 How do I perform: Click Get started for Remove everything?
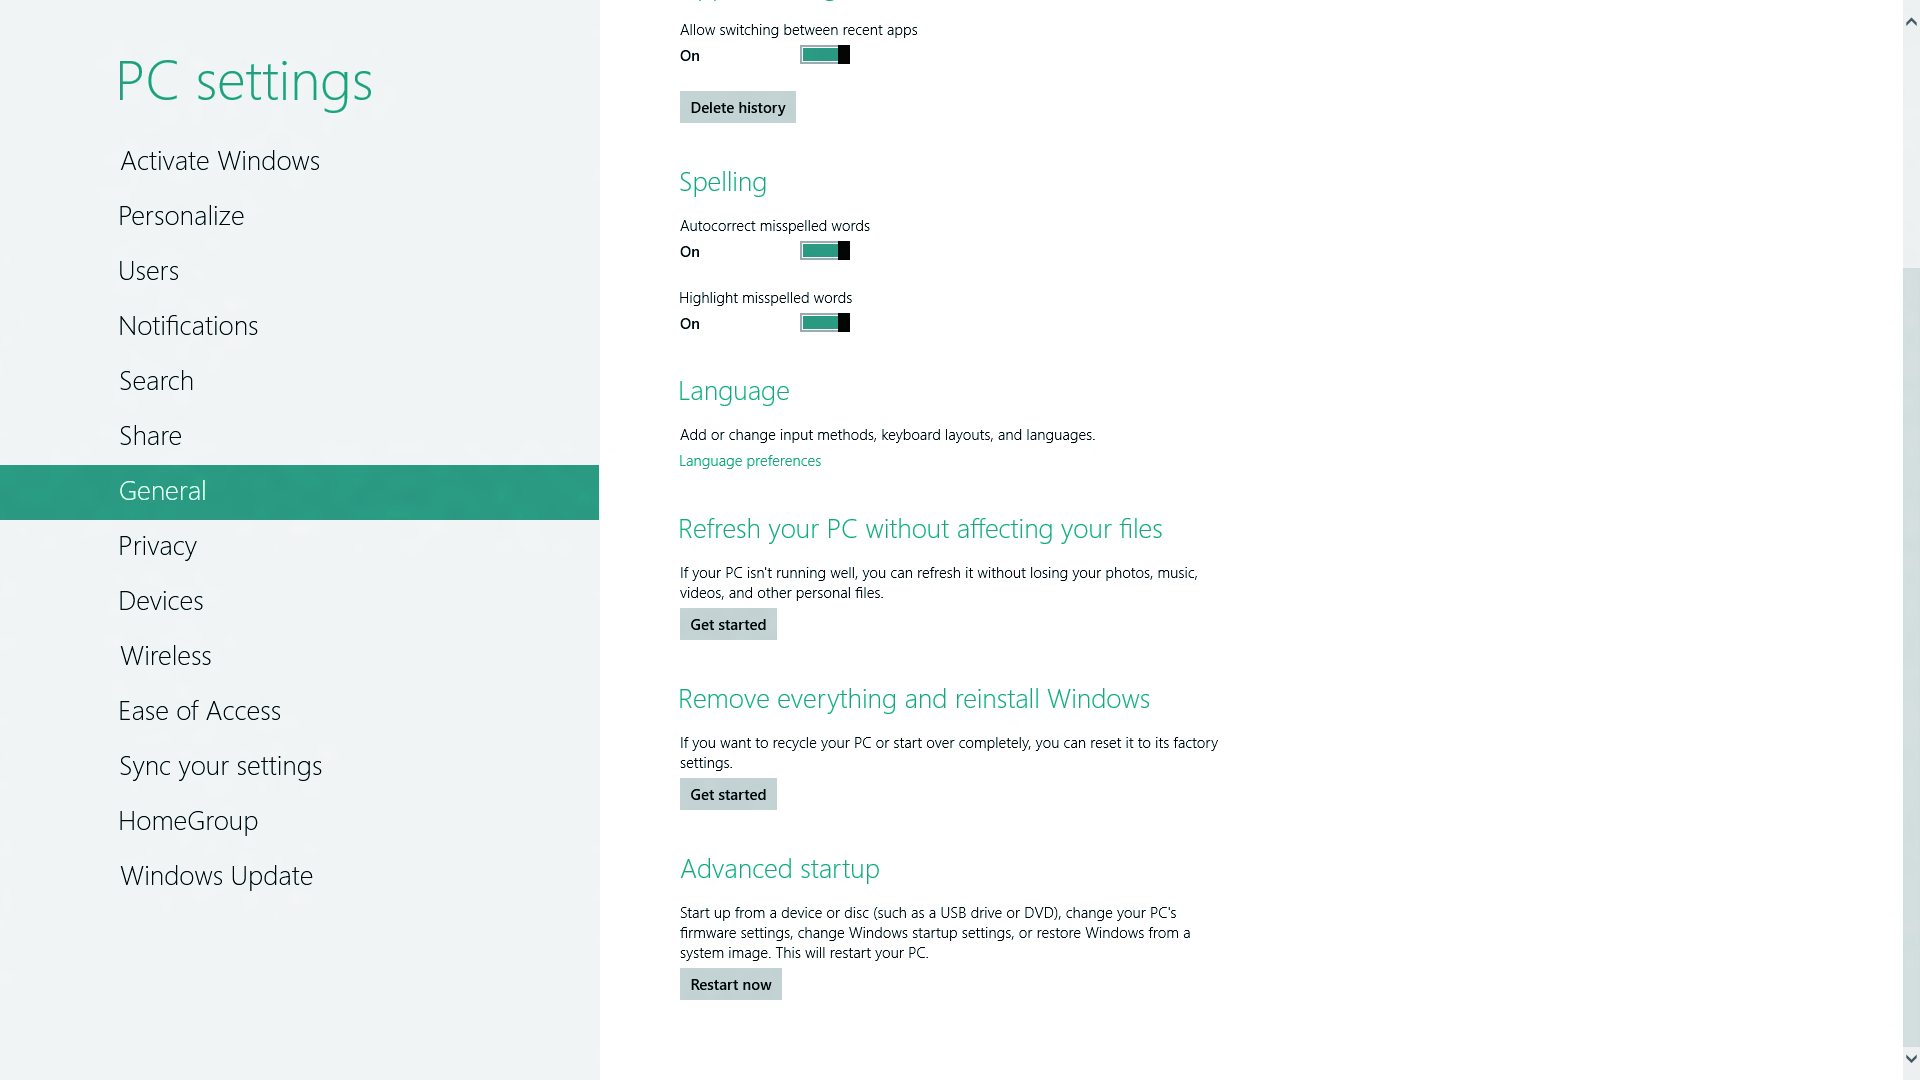click(728, 793)
